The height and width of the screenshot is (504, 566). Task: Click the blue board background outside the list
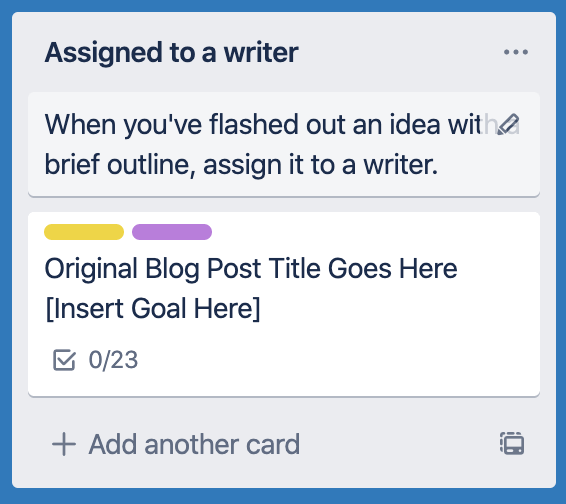284,496
